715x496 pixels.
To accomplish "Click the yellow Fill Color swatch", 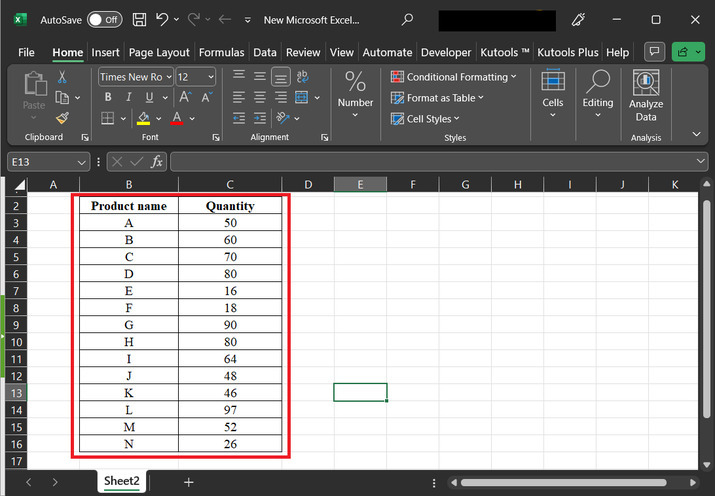I will click(143, 118).
